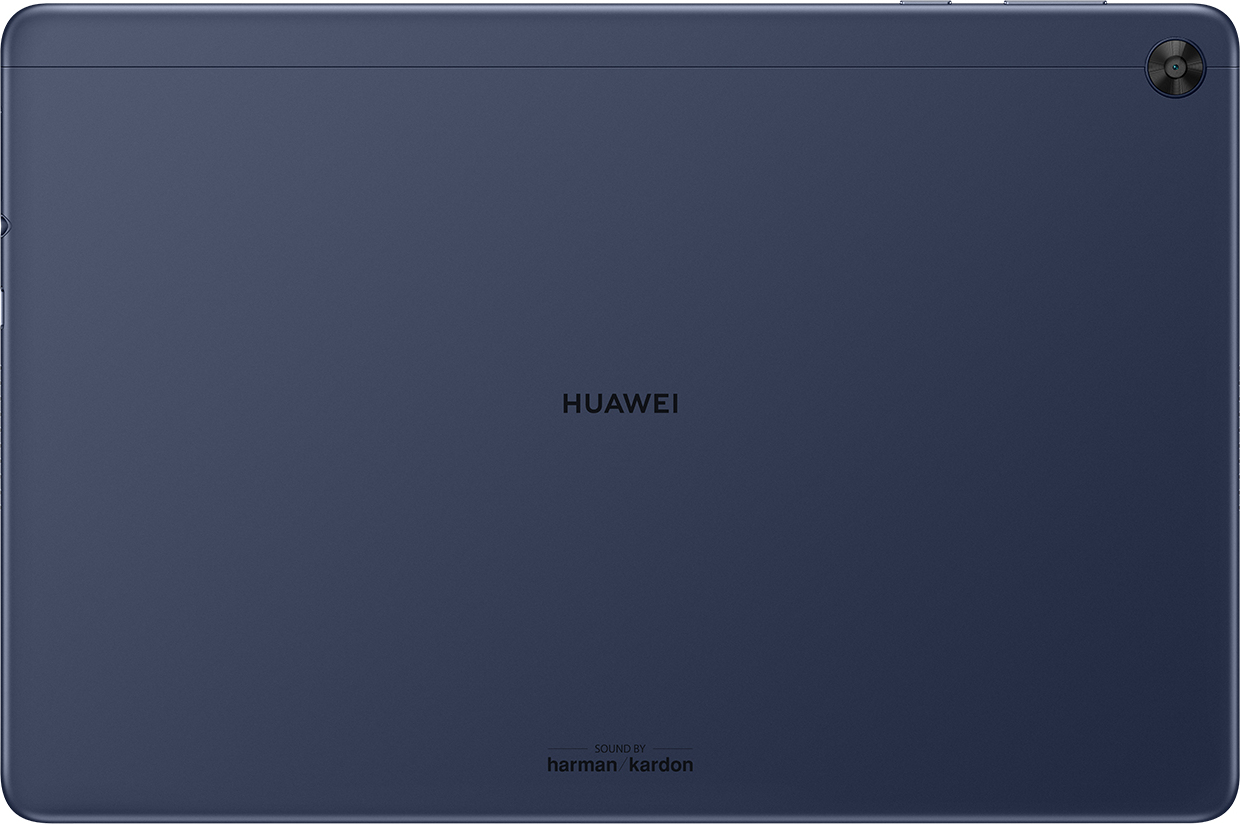Click the word 'harman' at the bottom
This screenshot has width=1240, height=824.
[x=579, y=765]
